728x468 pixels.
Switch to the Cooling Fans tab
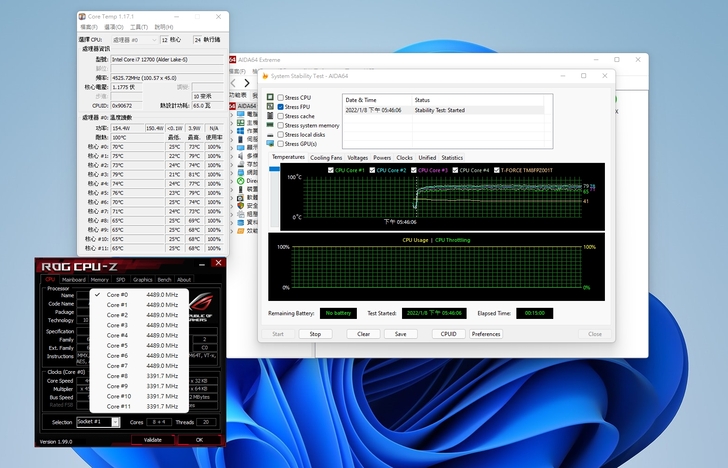(x=326, y=157)
